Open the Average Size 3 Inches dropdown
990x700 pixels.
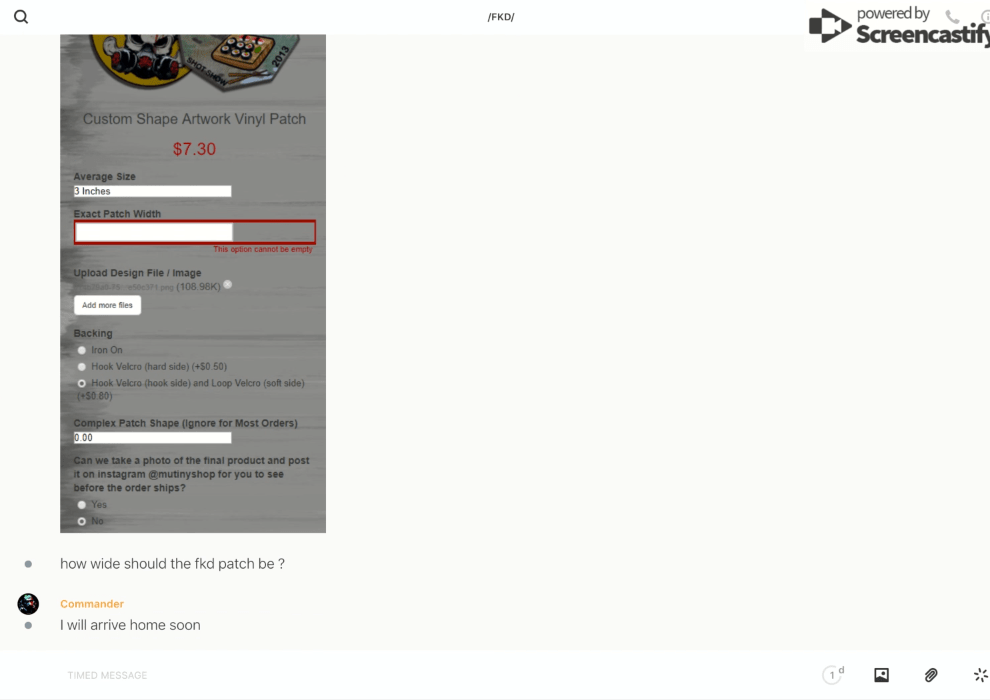tap(152, 191)
